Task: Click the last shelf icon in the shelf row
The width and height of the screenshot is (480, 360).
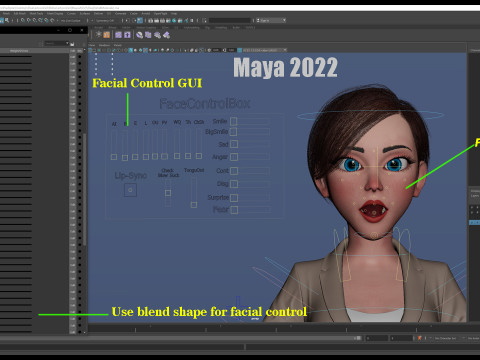Action: [166, 35]
